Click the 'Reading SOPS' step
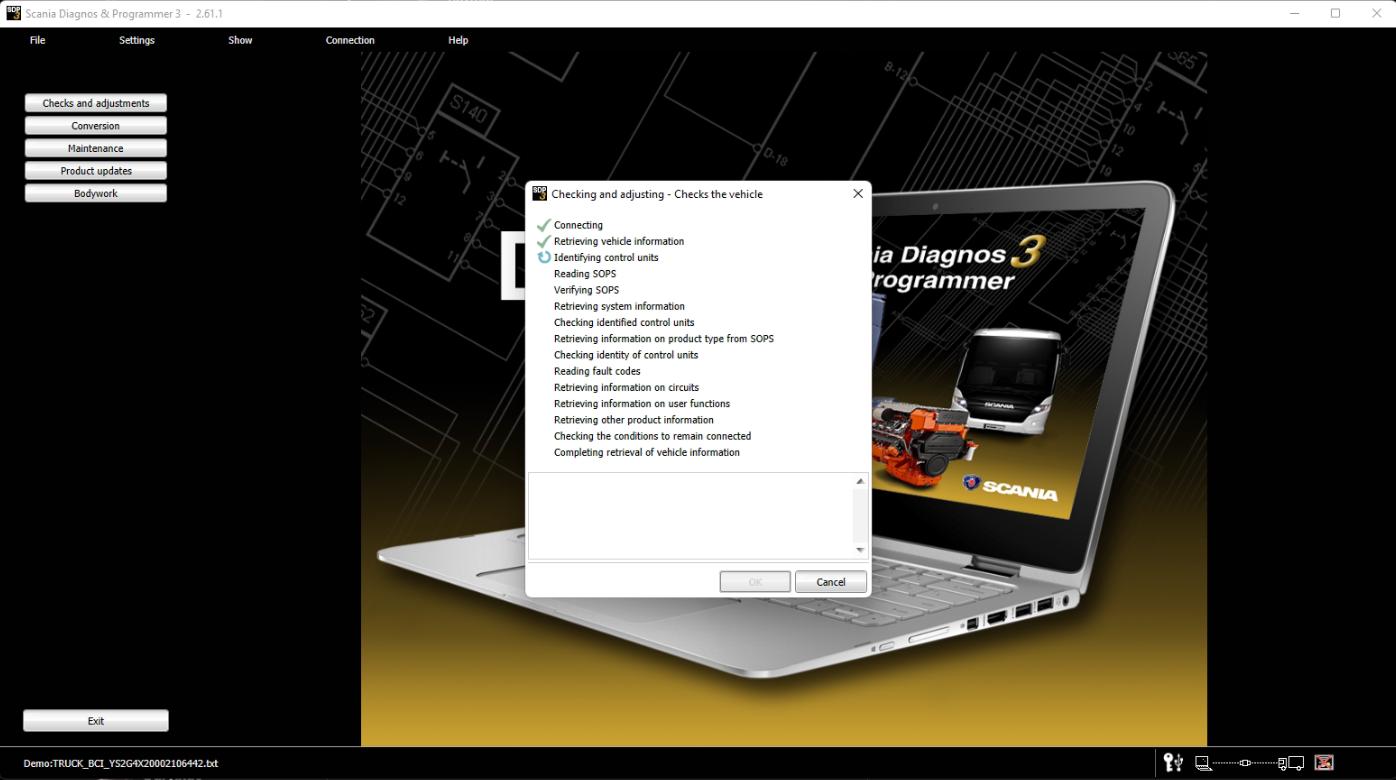This screenshot has width=1396, height=780. (585, 274)
